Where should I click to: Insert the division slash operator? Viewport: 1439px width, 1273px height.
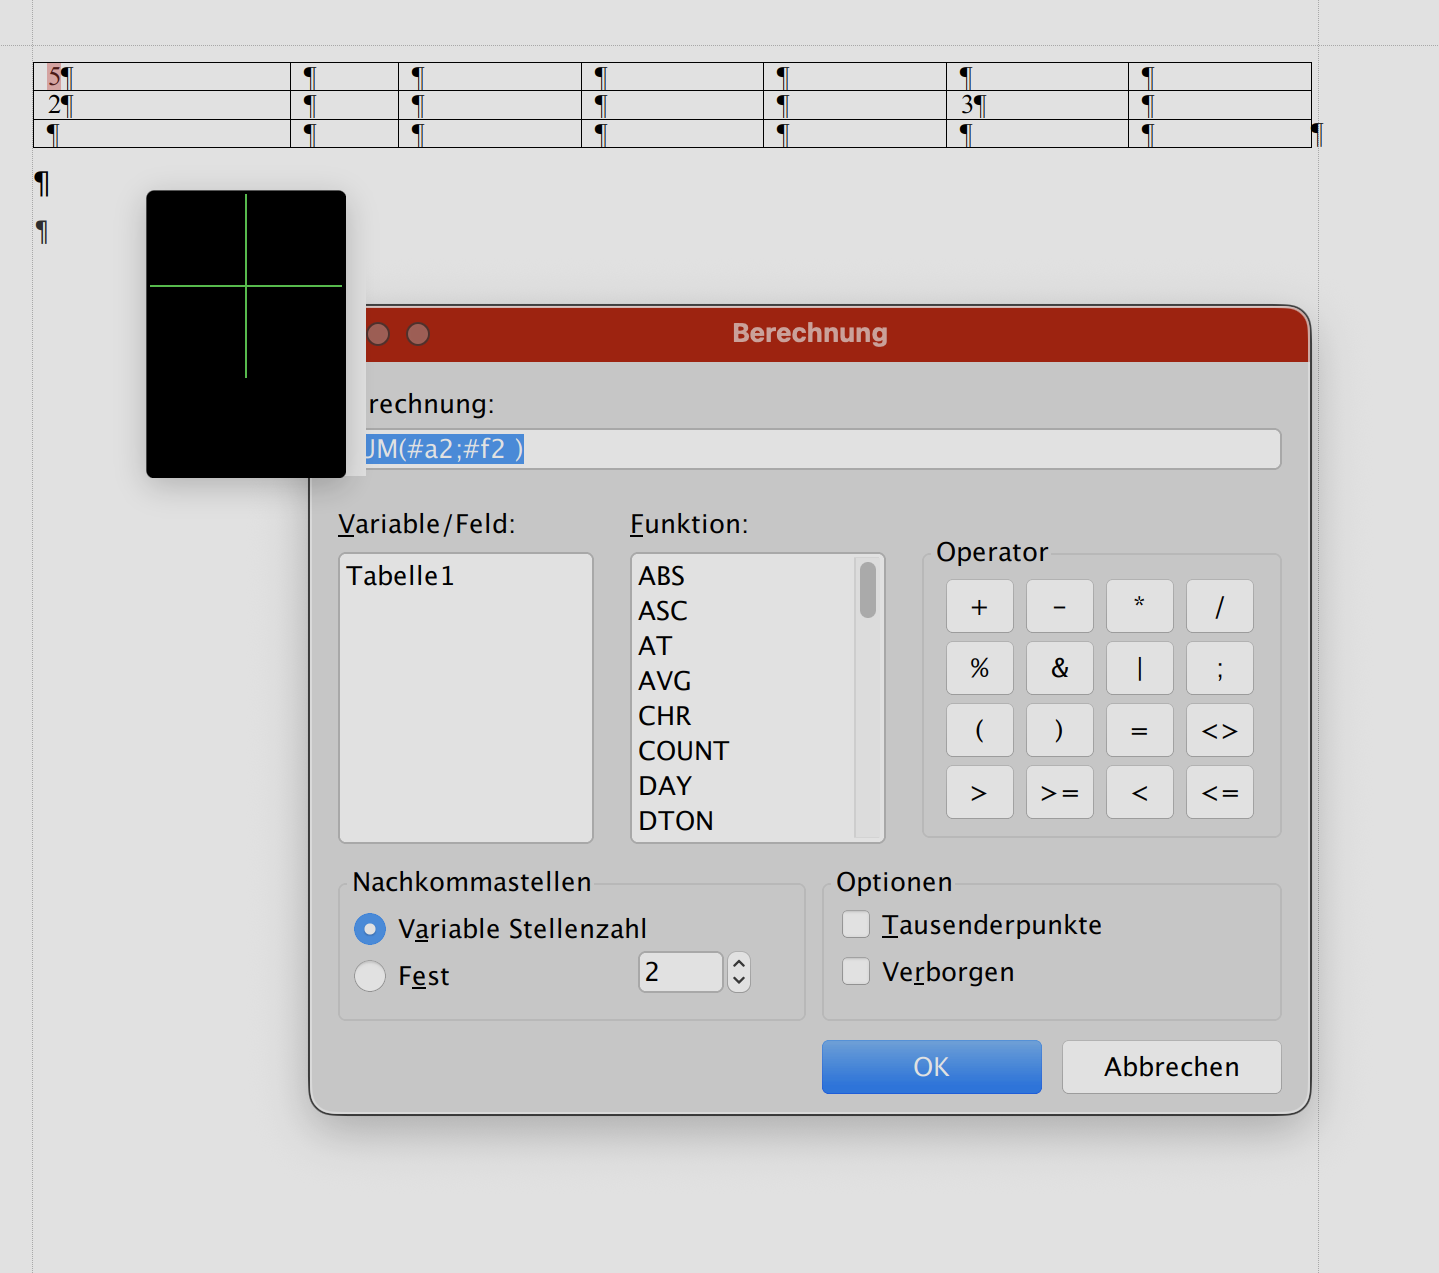[1219, 606]
